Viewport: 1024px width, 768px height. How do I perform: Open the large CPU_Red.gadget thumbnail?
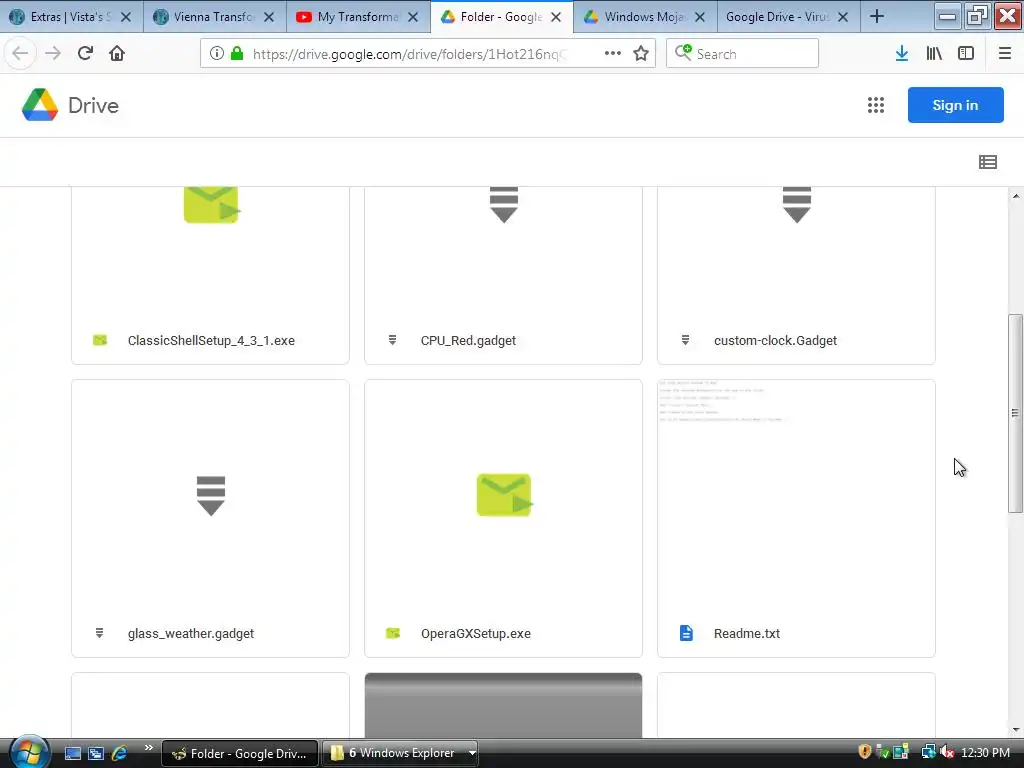[504, 252]
